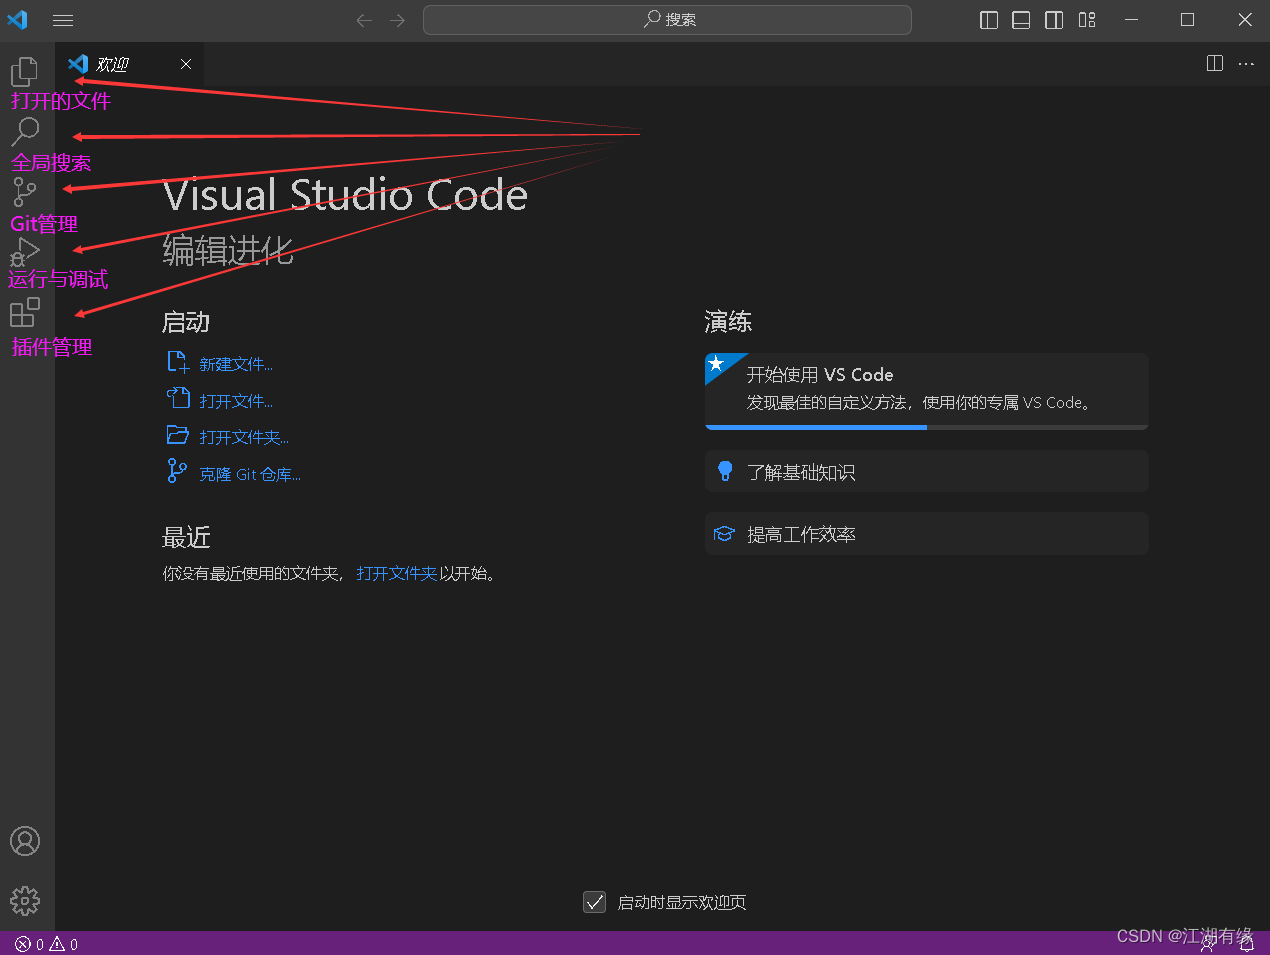Open the Run and Debug icon
Screen dimensions: 1270x955
click(25, 251)
